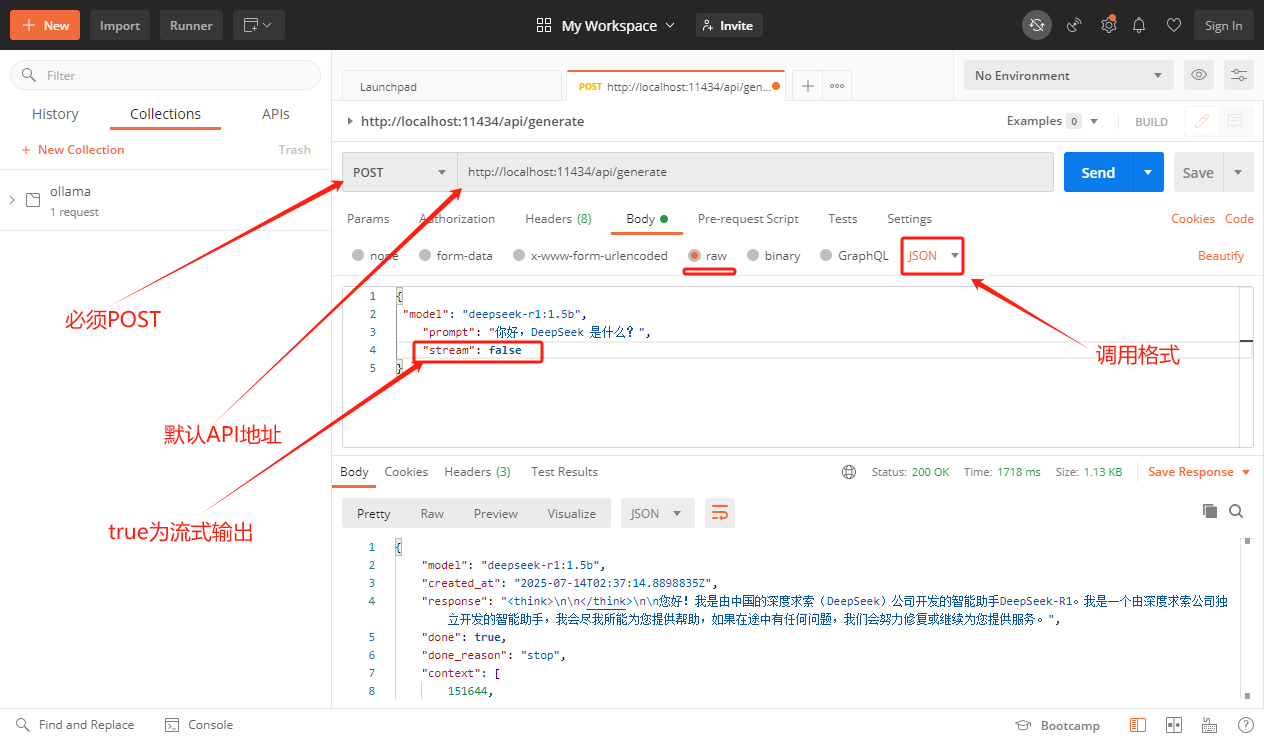Switch to single pane view icon
The height and width of the screenshot is (741, 1264).
point(1138,725)
